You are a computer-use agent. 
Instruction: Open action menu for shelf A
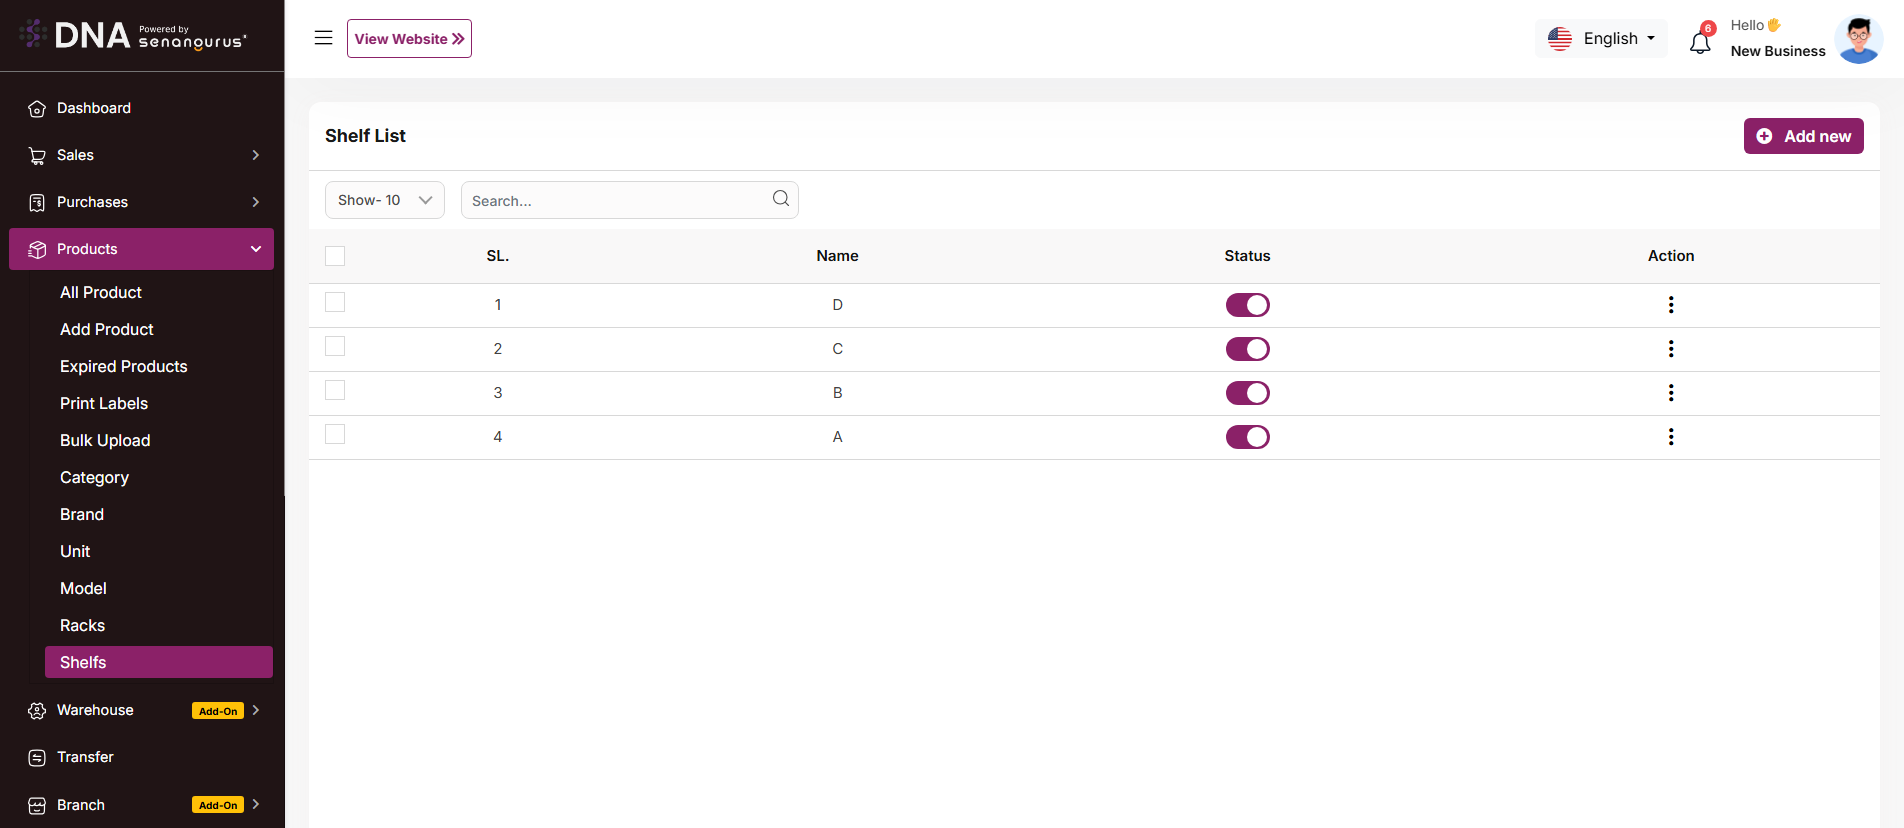point(1670,437)
